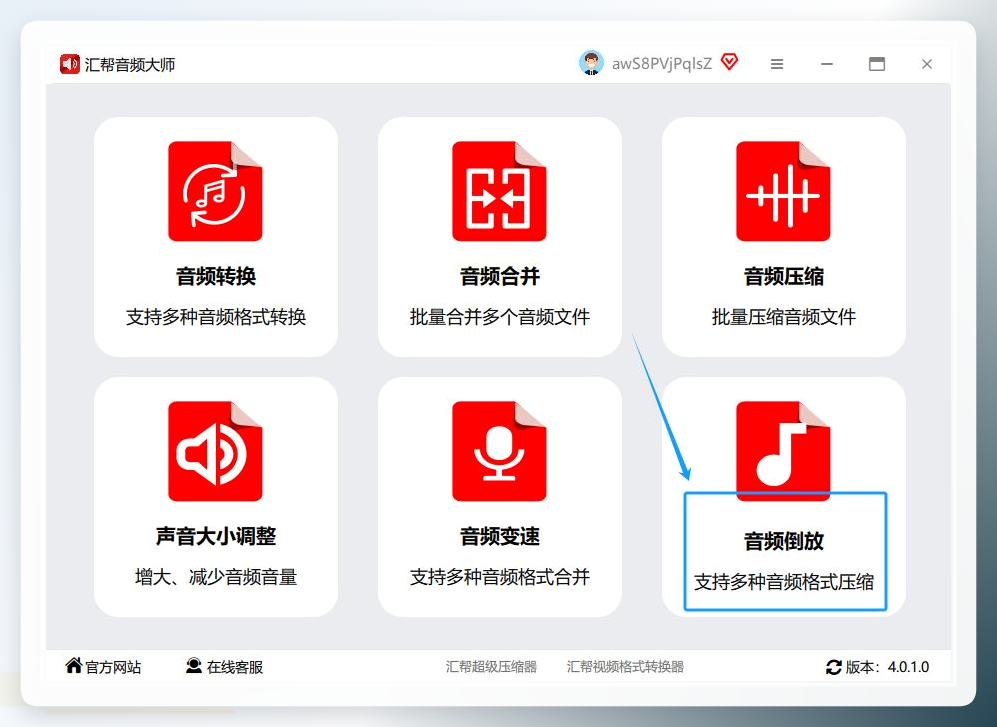Open the hamburger menu
Image resolution: width=997 pixels, height=727 pixels.
point(776,64)
